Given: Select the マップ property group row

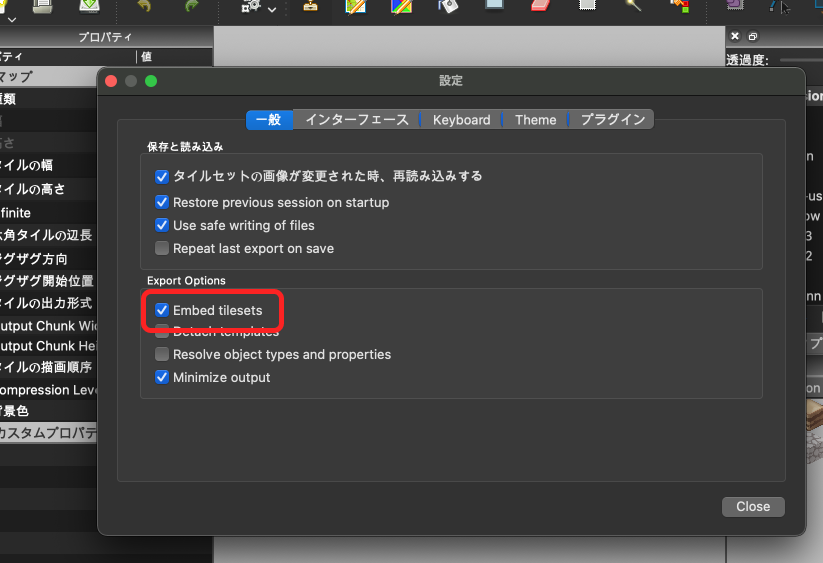Looking at the screenshot, I should (49, 77).
